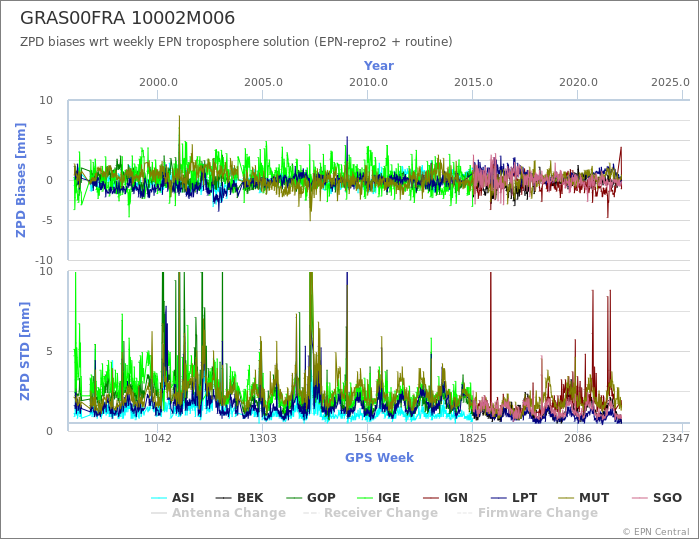Viewport: 700px width, 540px height.
Task: Click the EPN Central credit link
Action: point(656,532)
